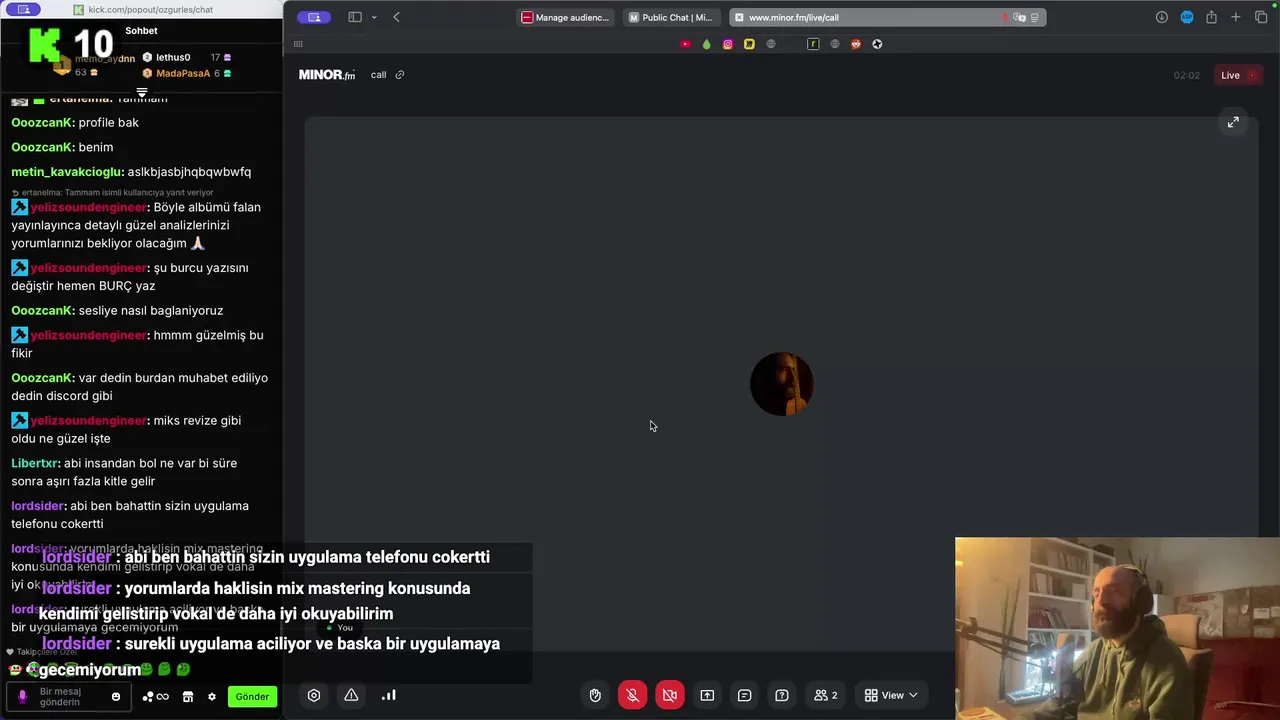Turn on the camera in the call
Screen dimensions: 1280x720
coord(670,695)
